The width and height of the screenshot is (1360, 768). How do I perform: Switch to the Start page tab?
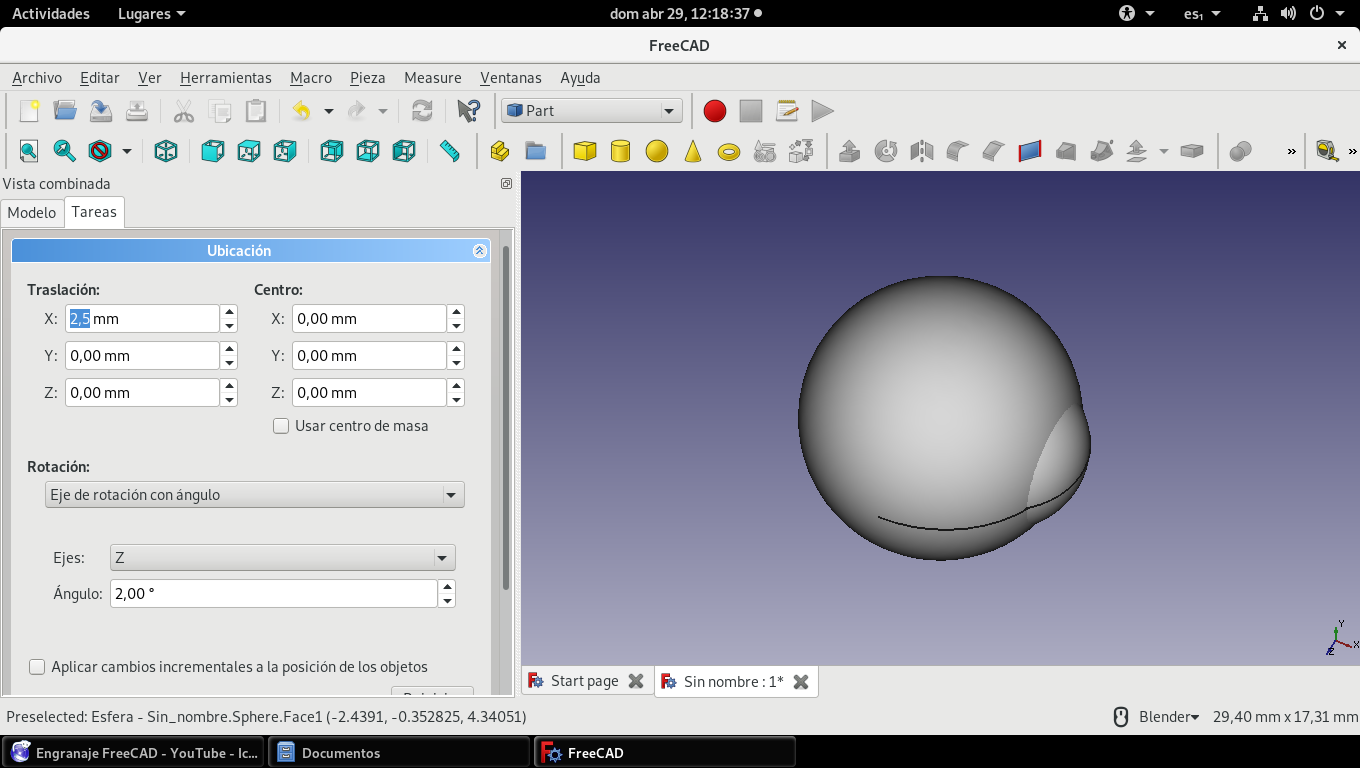click(585, 681)
